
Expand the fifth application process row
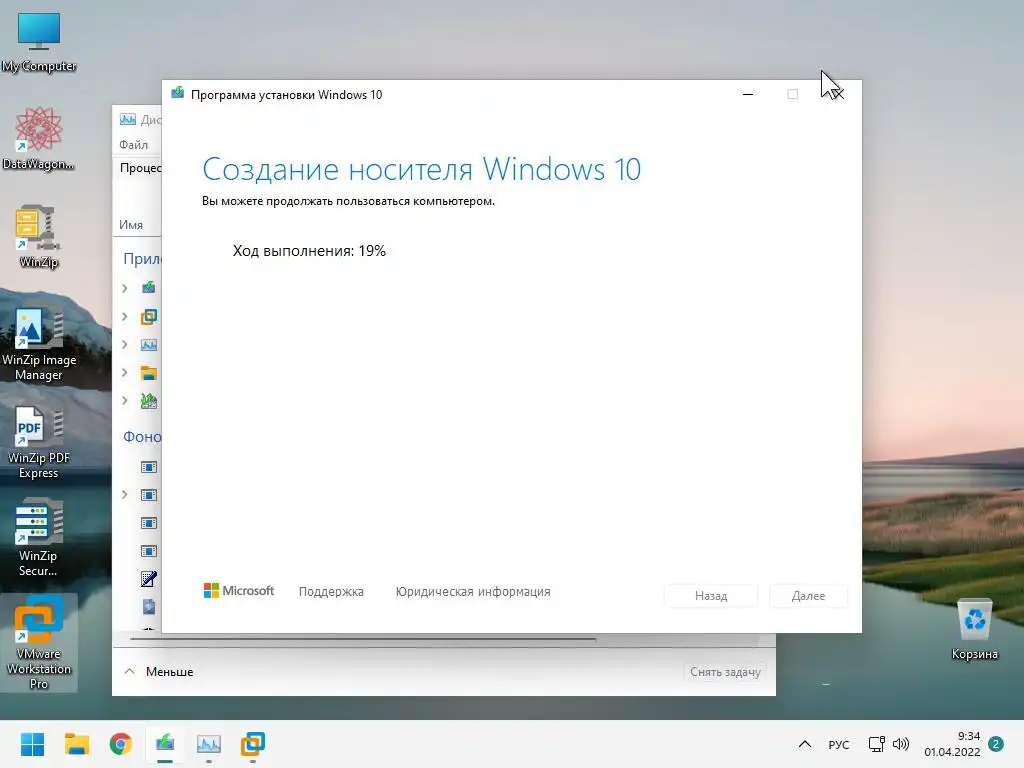point(125,400)
